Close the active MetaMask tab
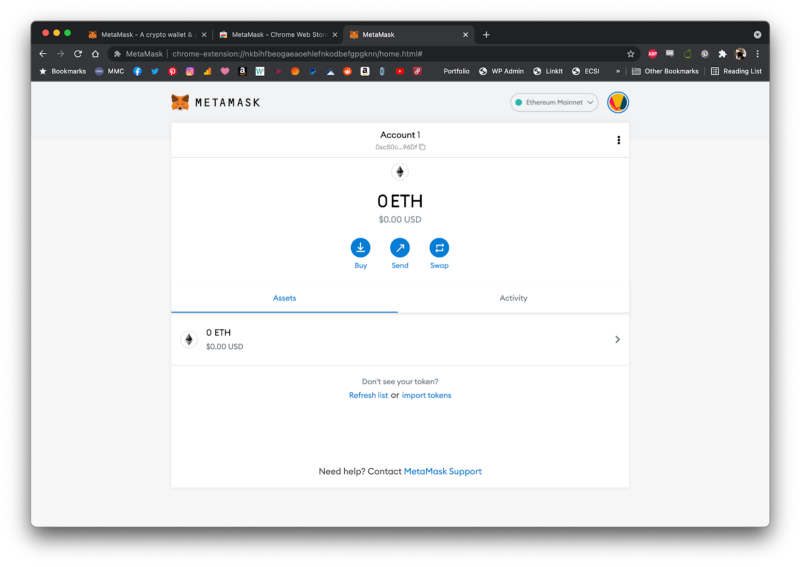 point(465,35)
